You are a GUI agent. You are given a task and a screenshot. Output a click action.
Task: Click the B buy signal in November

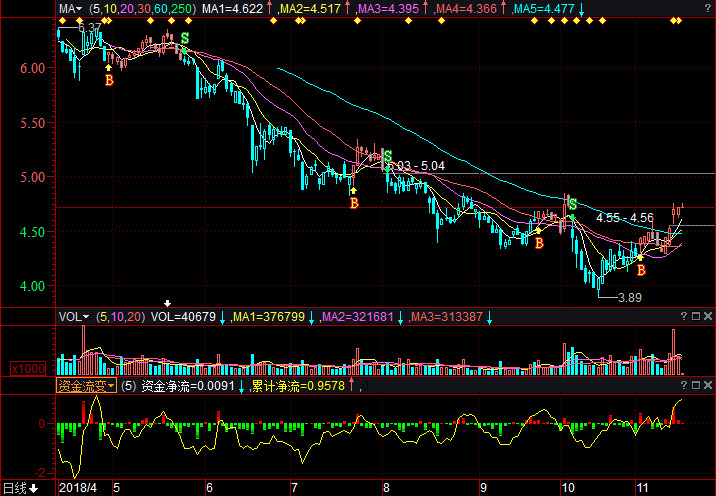tap(641, 269)
